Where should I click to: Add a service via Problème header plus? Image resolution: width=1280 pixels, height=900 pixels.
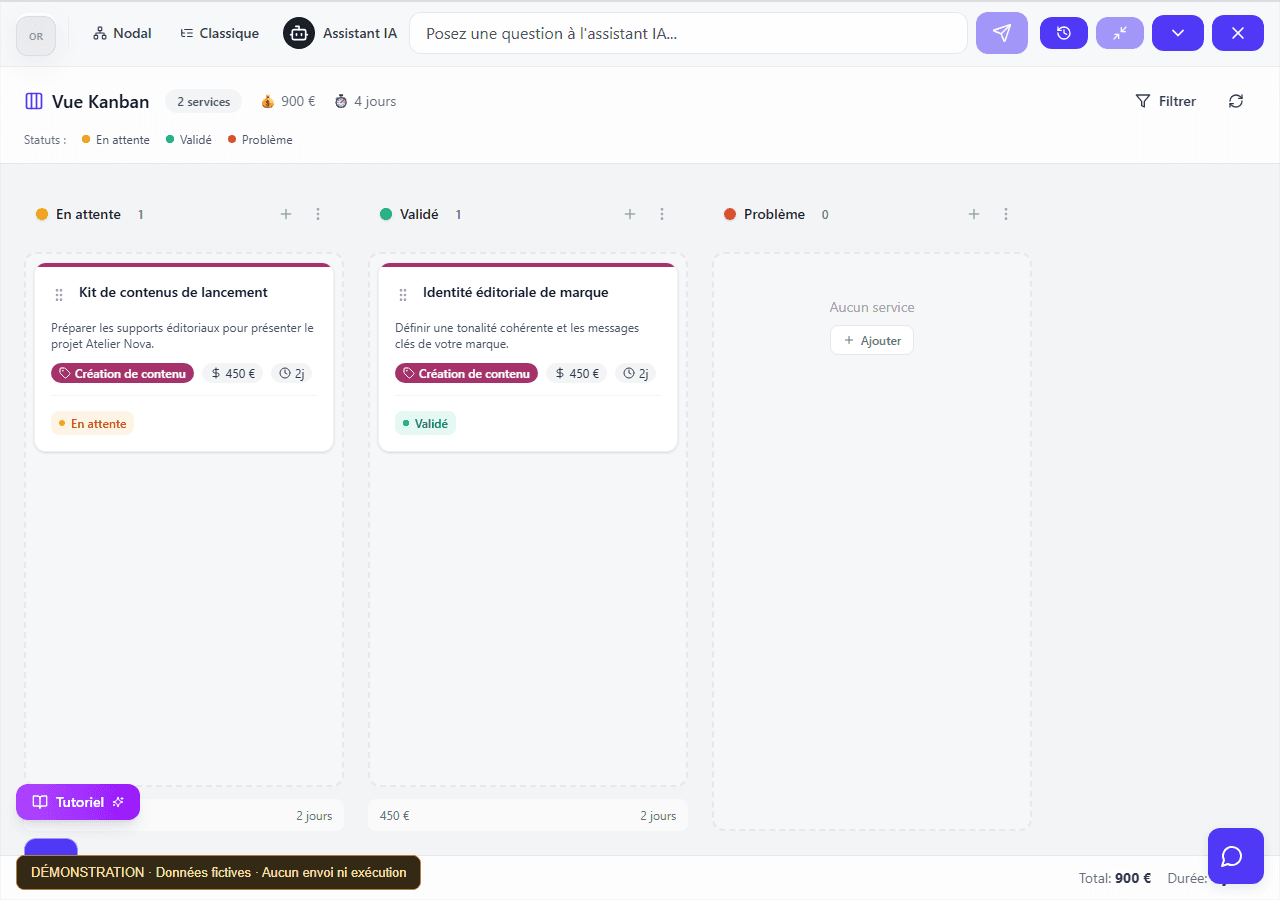(974, 214)
